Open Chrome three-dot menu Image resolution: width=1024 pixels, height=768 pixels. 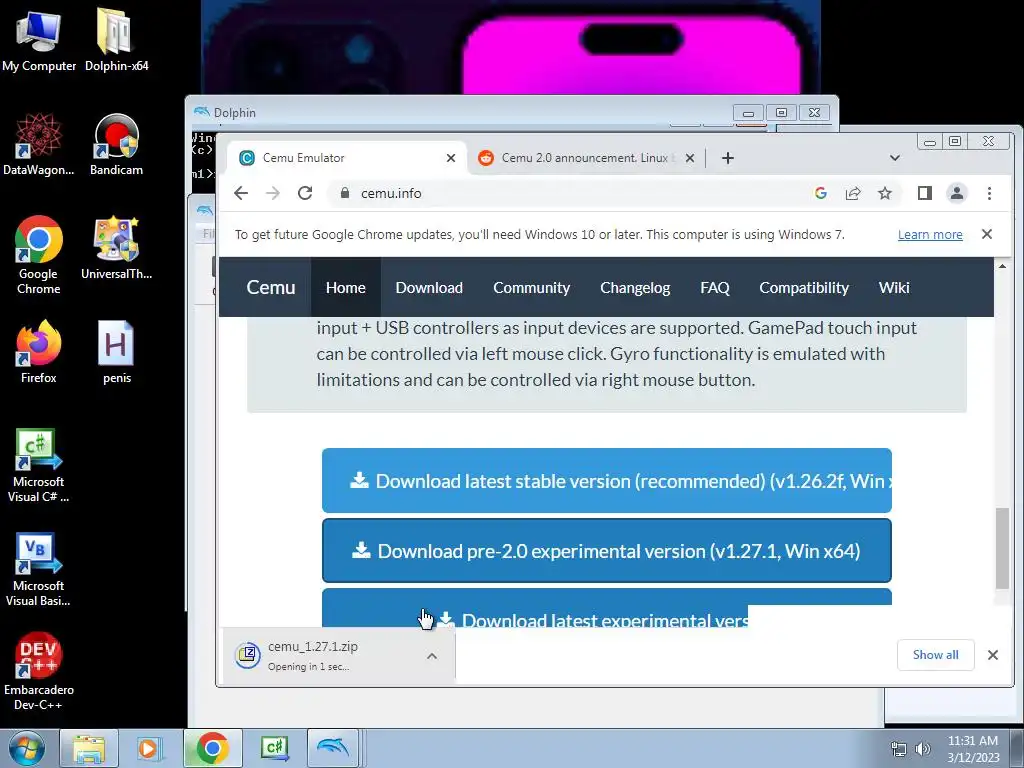(989, 193)
